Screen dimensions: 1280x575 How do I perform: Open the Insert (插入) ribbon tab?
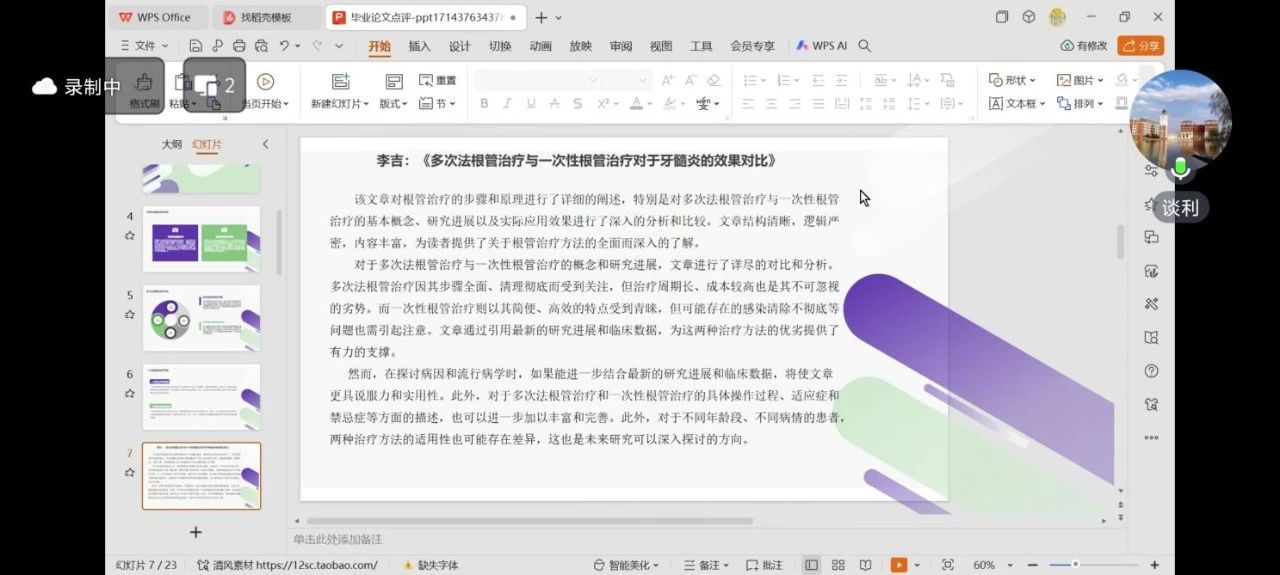[x=419, y=46]
